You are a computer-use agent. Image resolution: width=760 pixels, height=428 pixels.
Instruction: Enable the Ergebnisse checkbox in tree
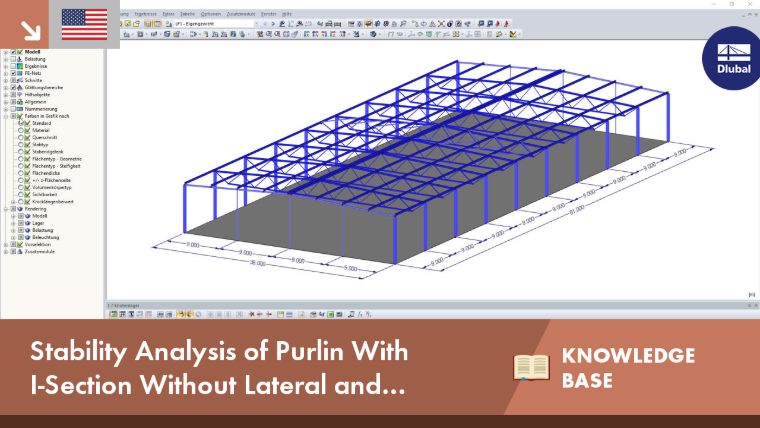tap(13, 66)
